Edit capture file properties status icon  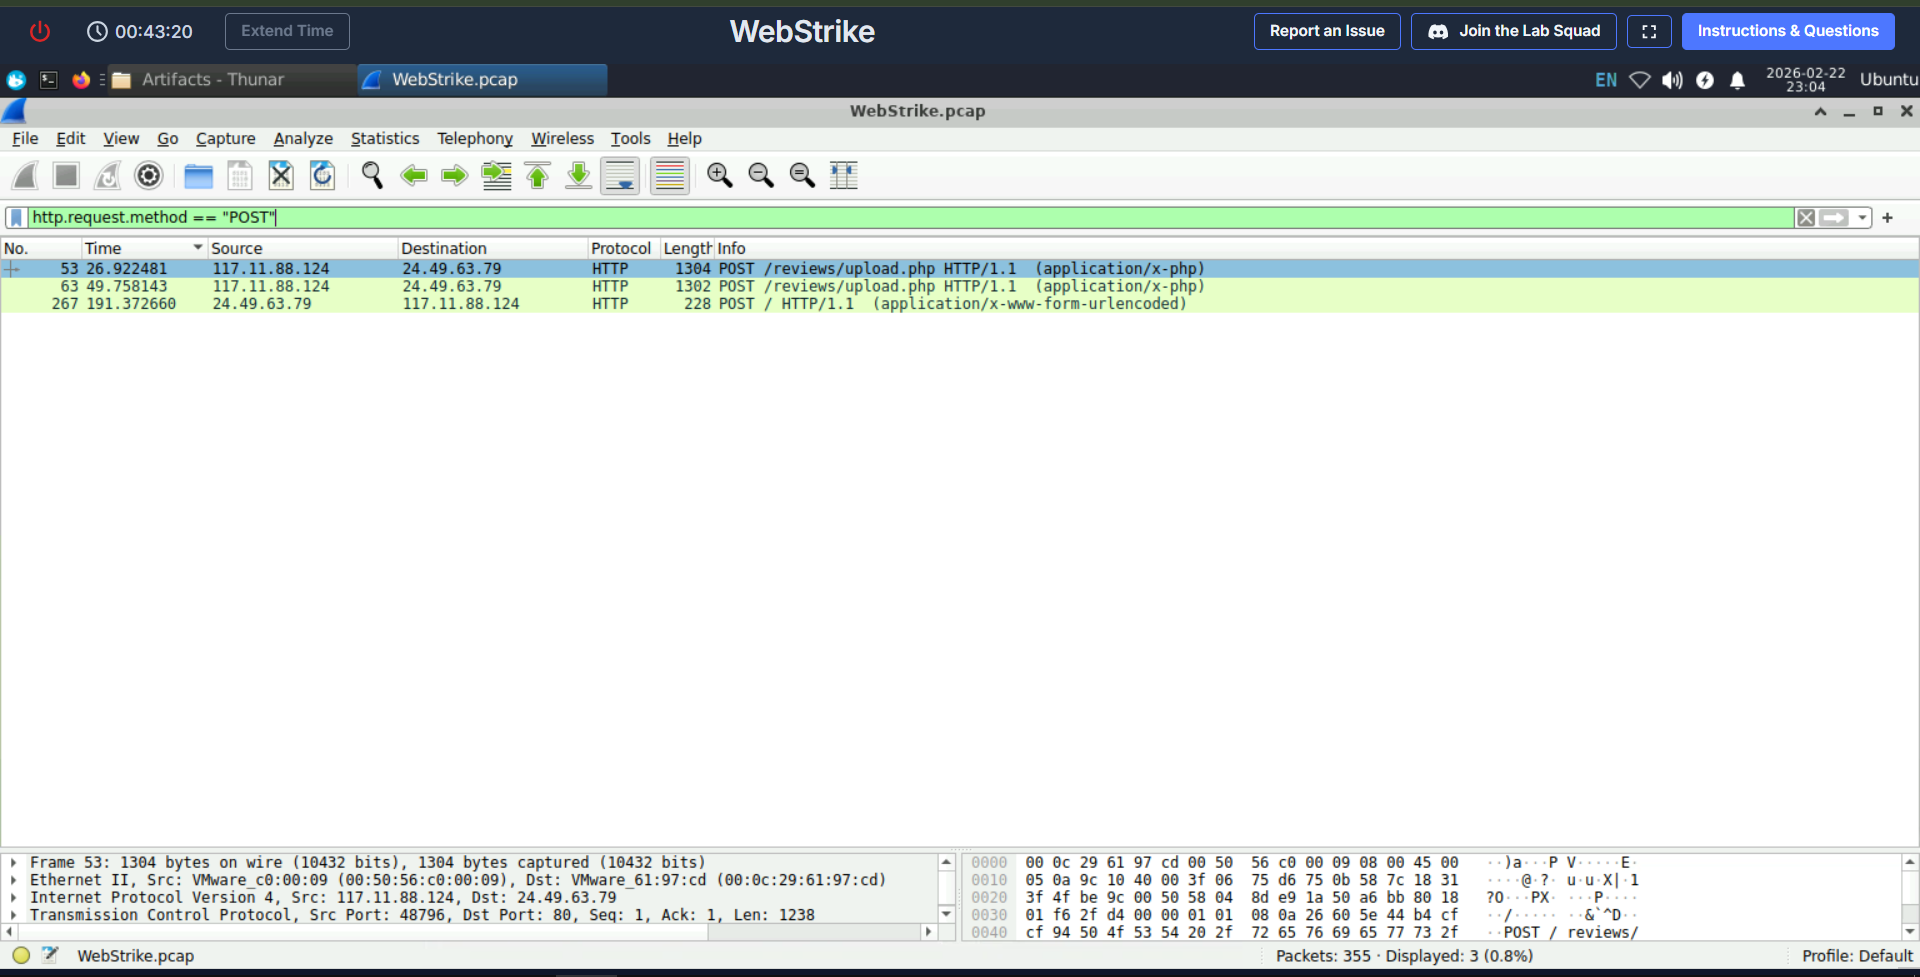(x=51, y=955)
